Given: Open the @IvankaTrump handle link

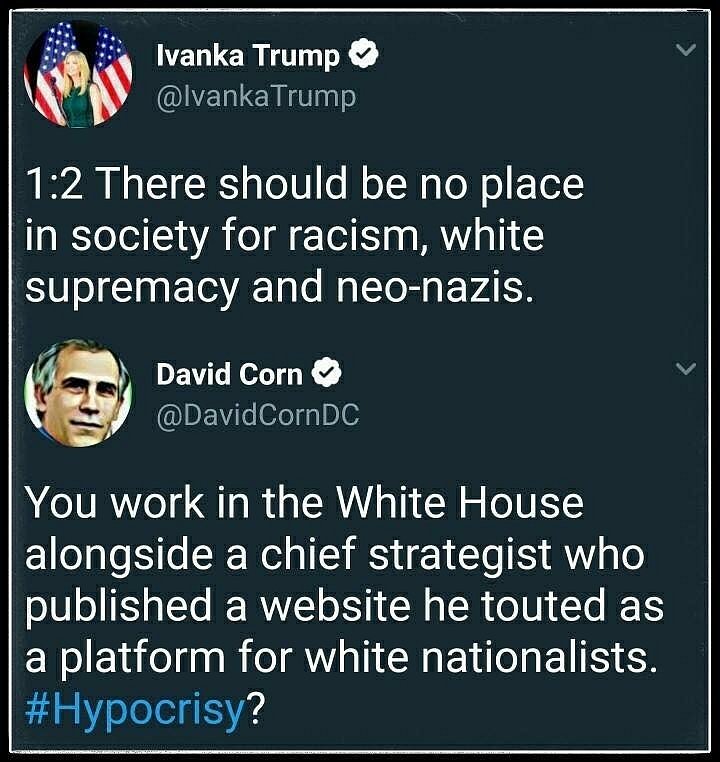Looking at the screenshot, I should click(x=256, y=96).
